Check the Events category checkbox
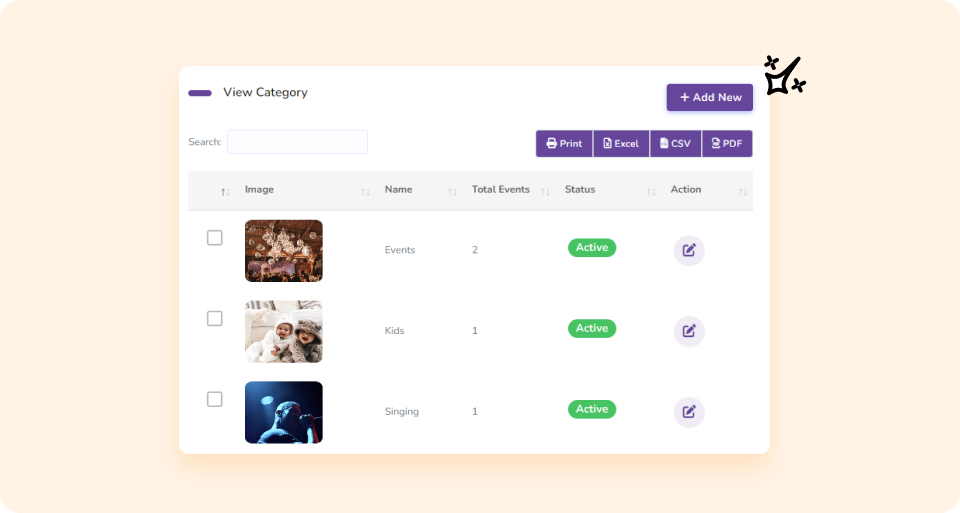The width and height of the screenshot is (960, 513). click(x=215, y=238)
